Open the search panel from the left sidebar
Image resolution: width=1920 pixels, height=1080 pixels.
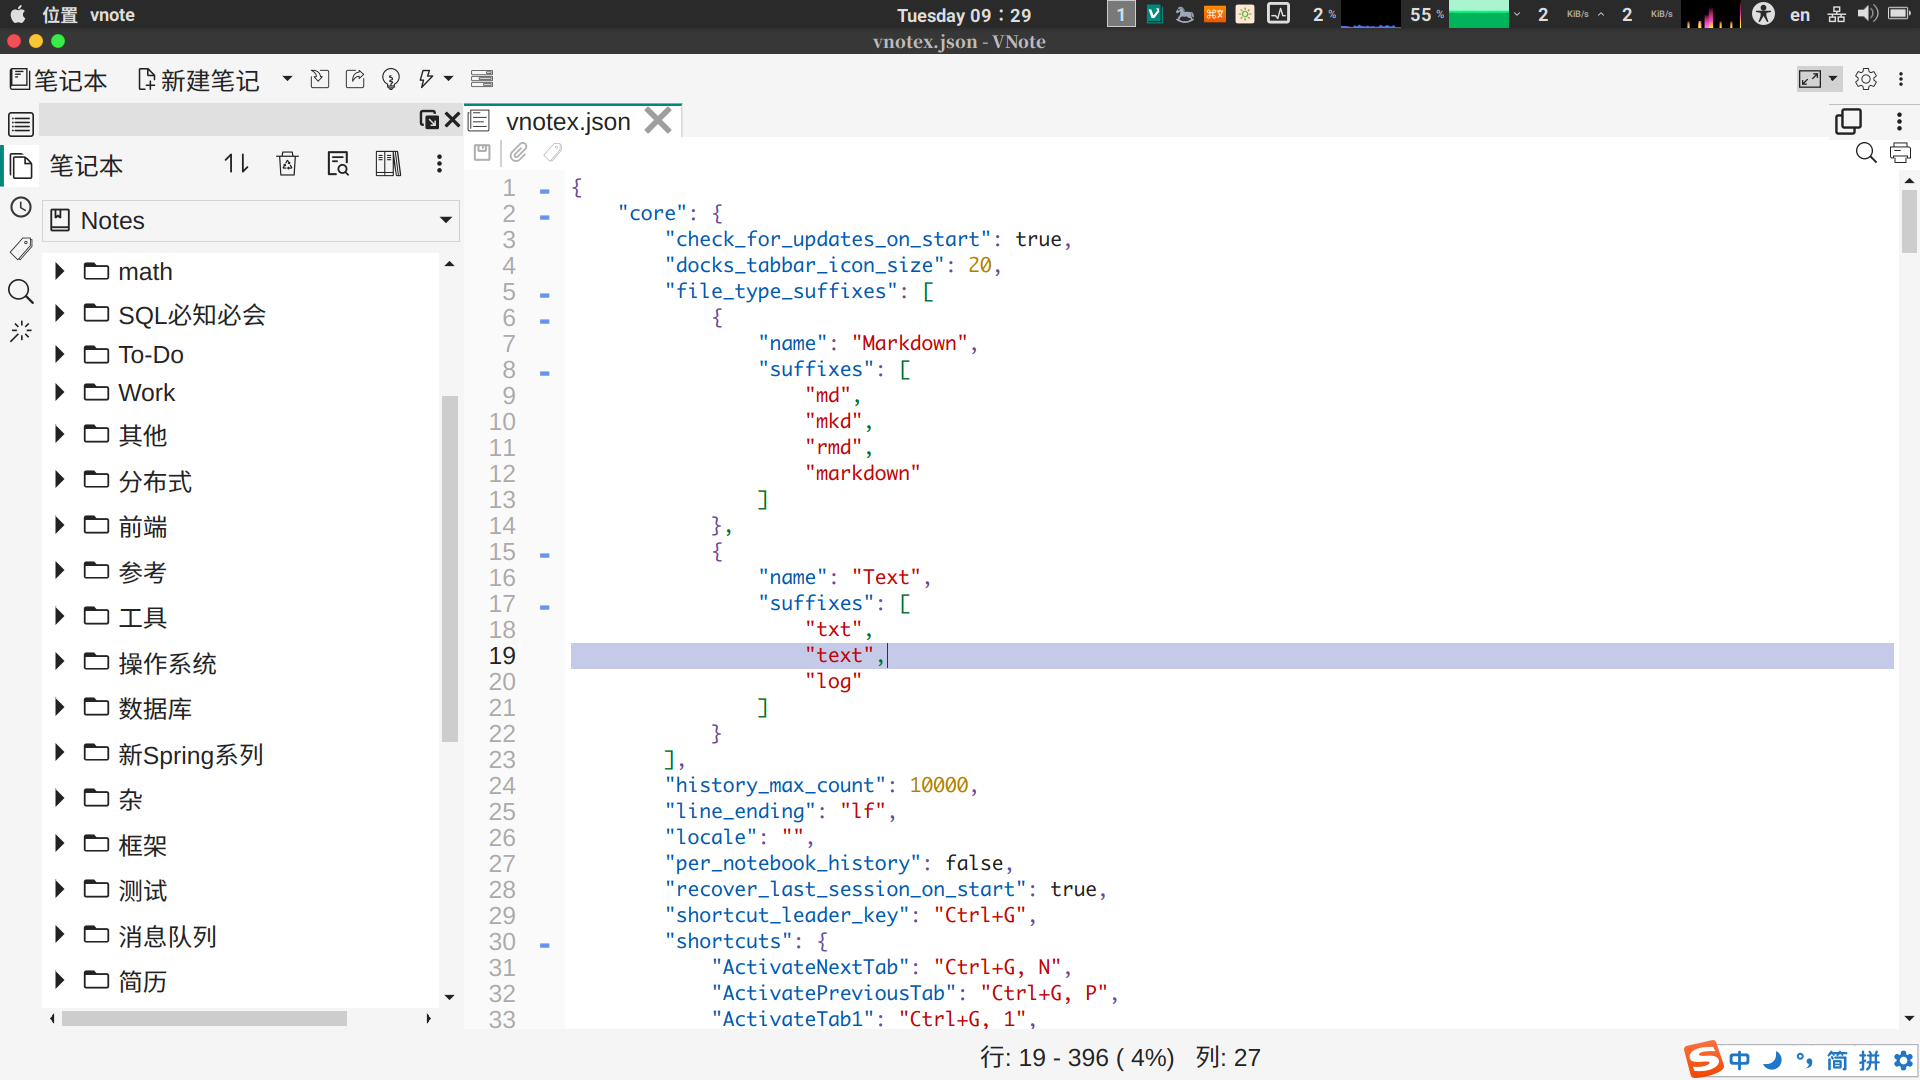pos(21,291)
